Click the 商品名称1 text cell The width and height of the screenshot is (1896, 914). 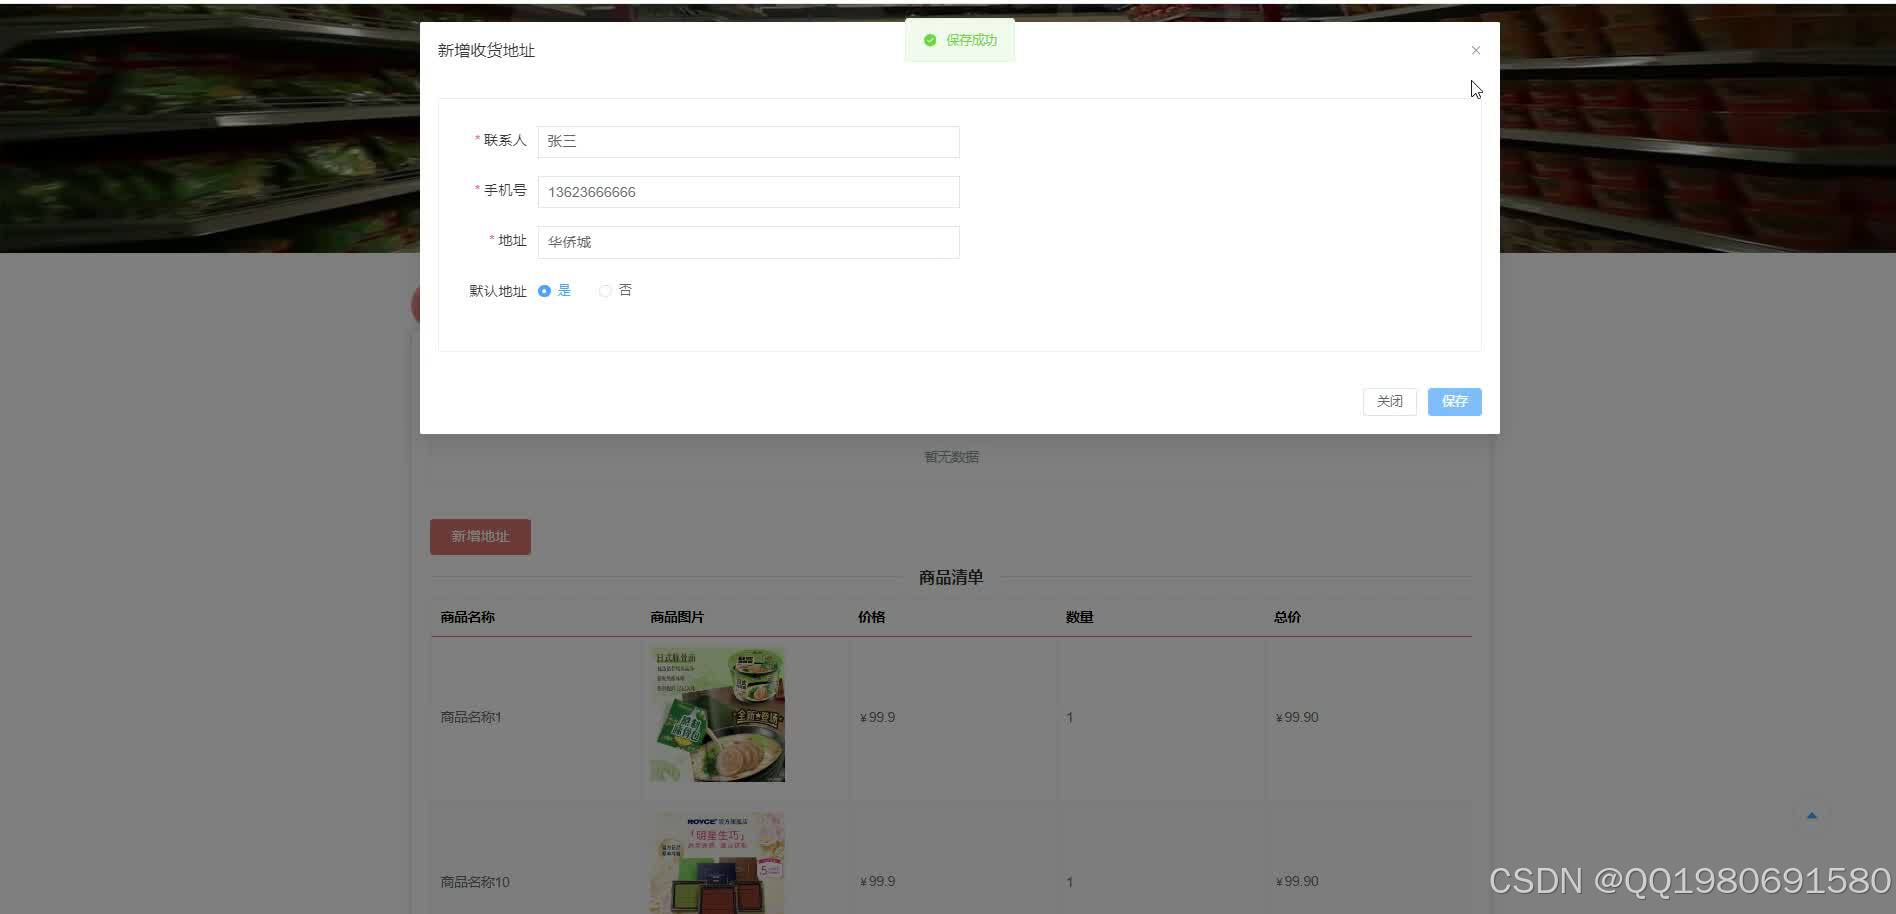pyautogui.click(x=471, y=717)
